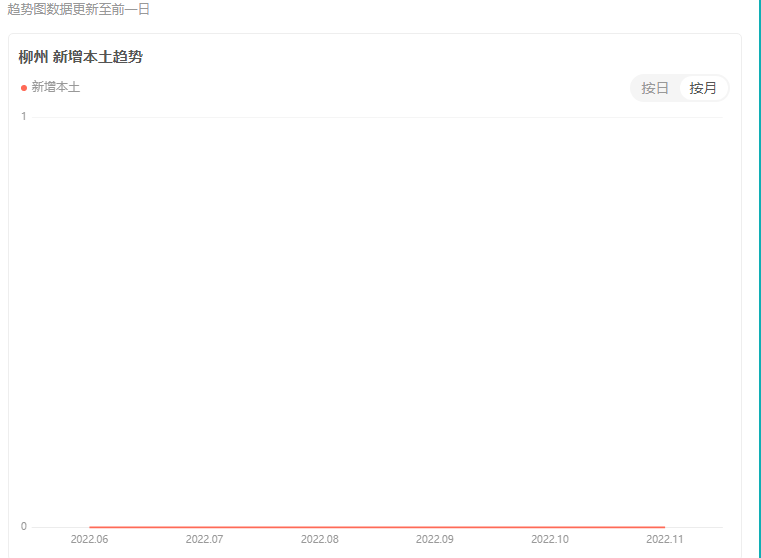This screenshot has height=558, width=761.
Task: Select the 2022.08 x-axis label
Action: point(320,539)
